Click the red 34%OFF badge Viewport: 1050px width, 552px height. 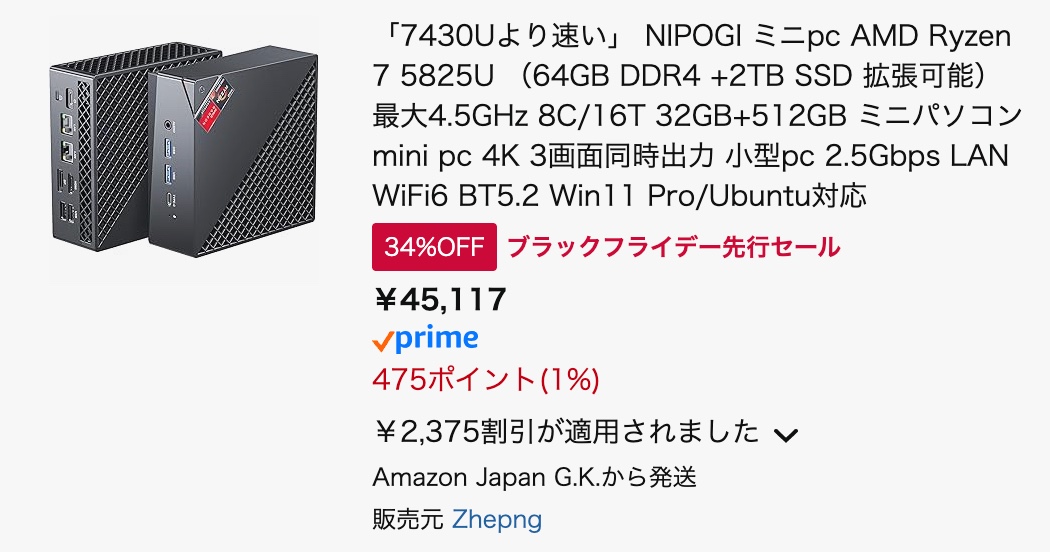[434, 247]
